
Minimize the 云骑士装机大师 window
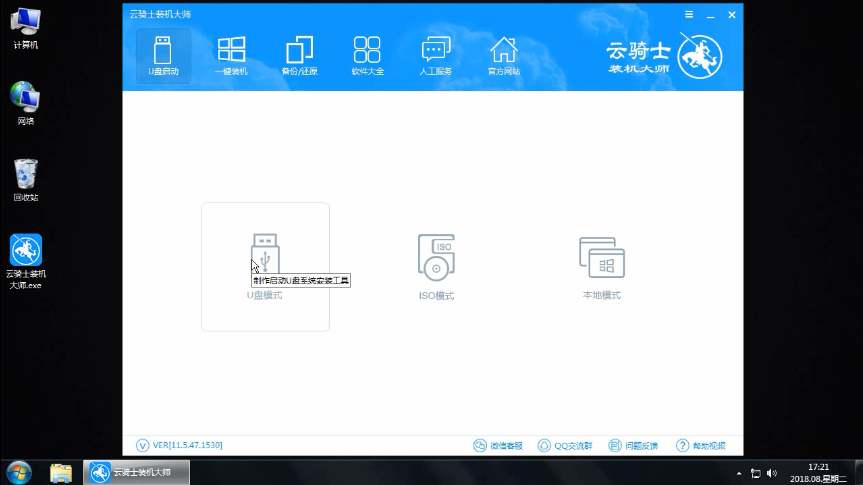tap(711, 15)
